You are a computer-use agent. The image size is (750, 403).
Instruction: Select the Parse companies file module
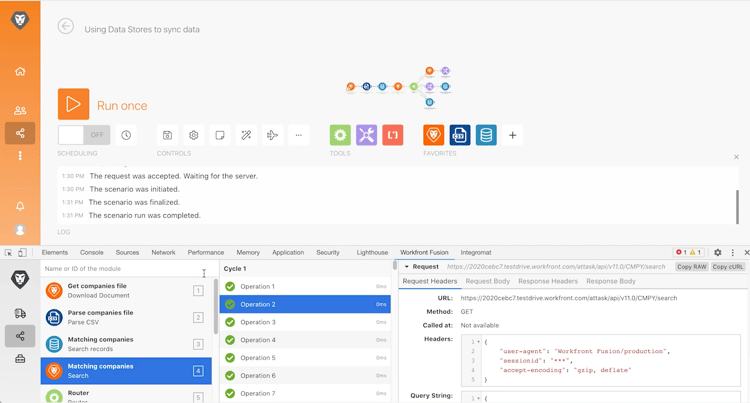(126, 317)
